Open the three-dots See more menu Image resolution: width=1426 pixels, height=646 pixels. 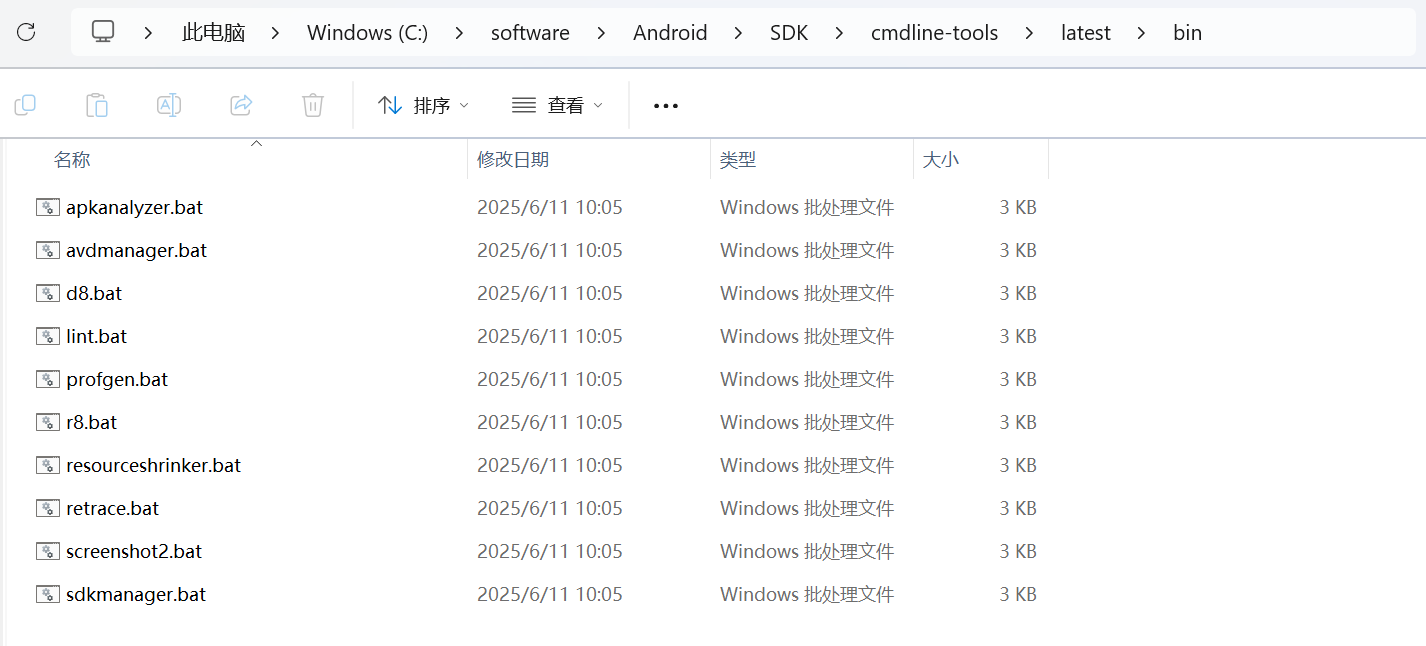click(x=666, y=106)
